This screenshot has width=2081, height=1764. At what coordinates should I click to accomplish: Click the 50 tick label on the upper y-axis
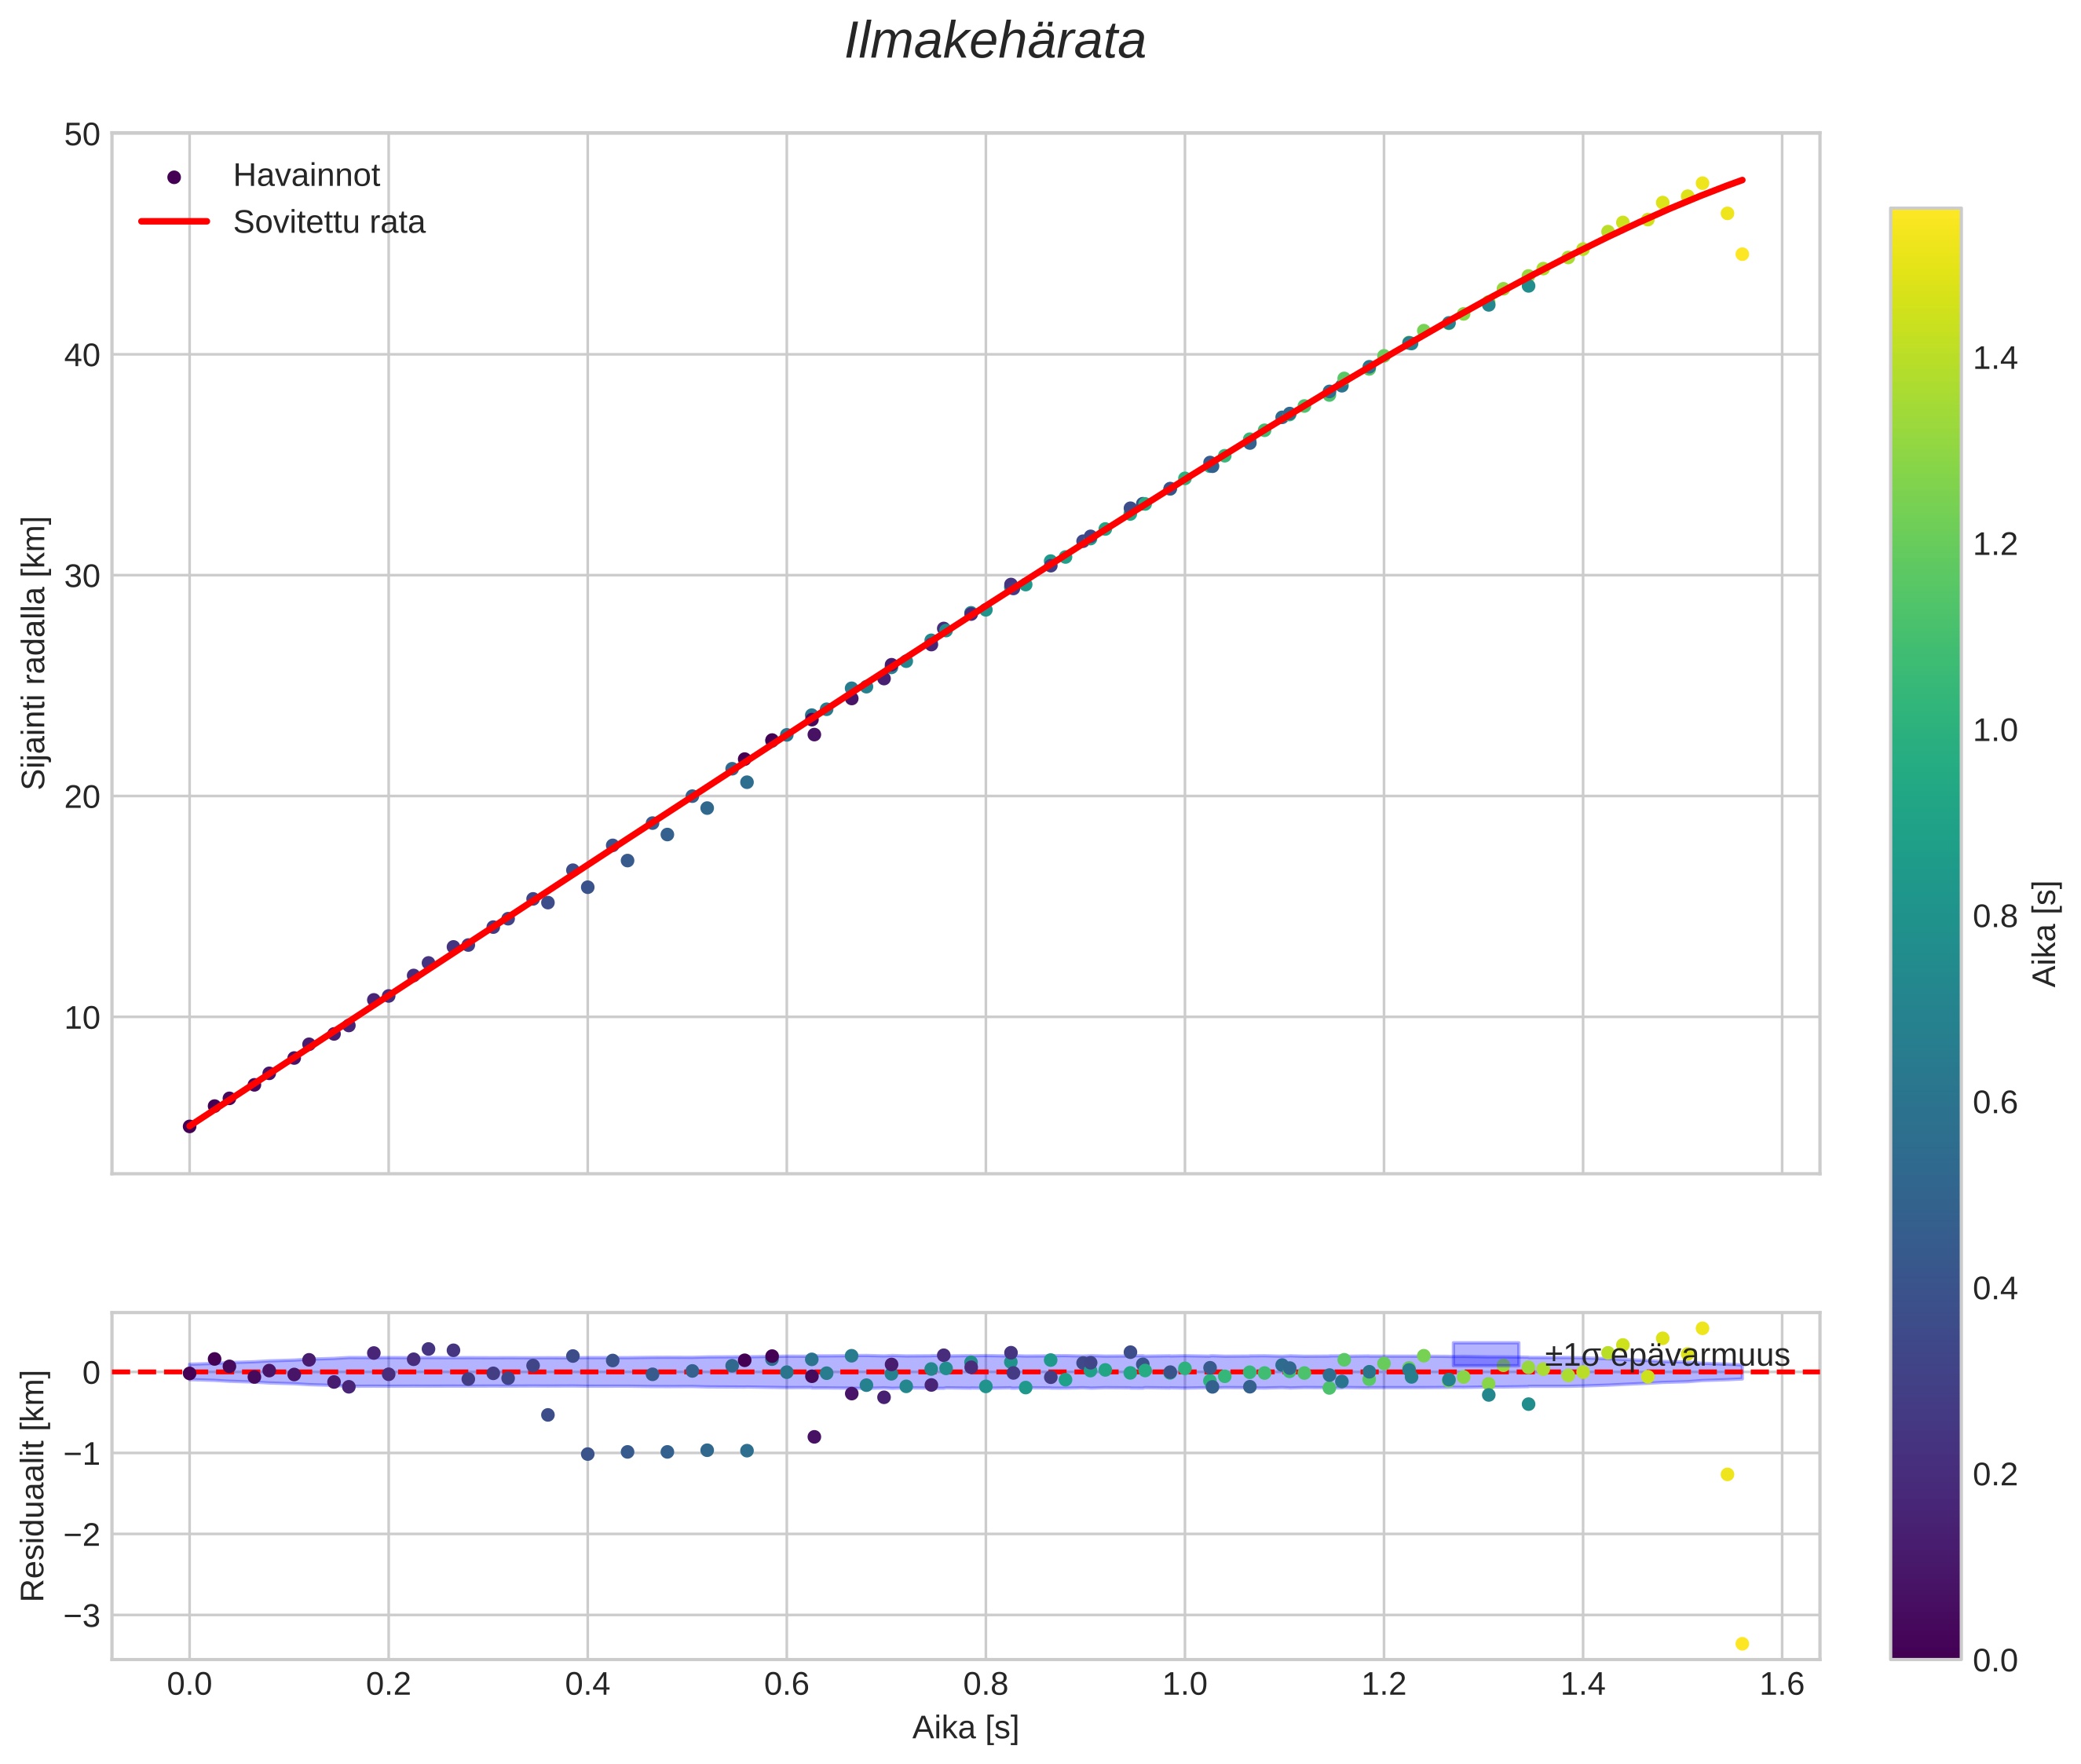(82, 134)
